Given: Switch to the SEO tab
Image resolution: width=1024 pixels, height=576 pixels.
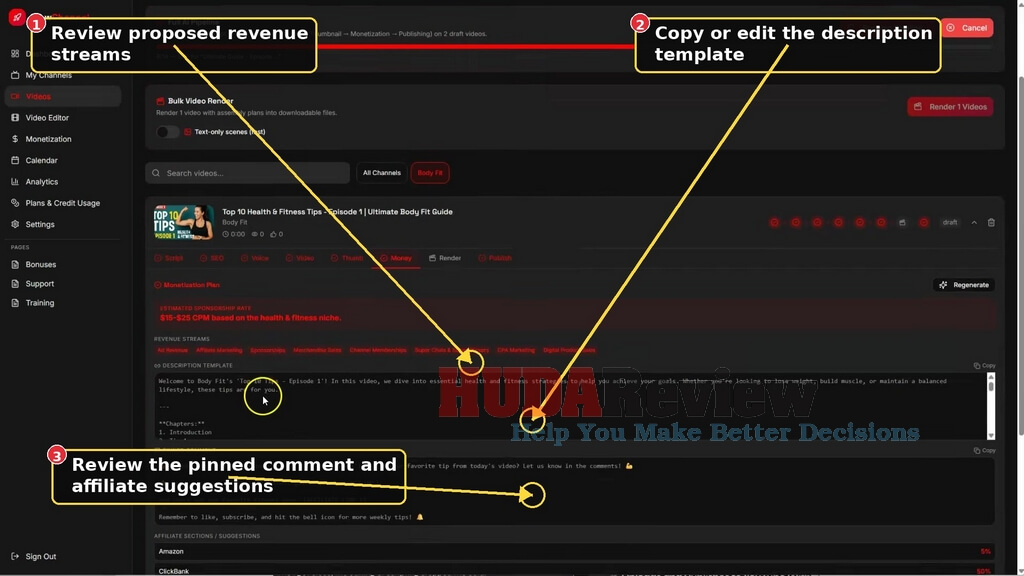Looking at the screenshot, I should [x=212, y=258].
